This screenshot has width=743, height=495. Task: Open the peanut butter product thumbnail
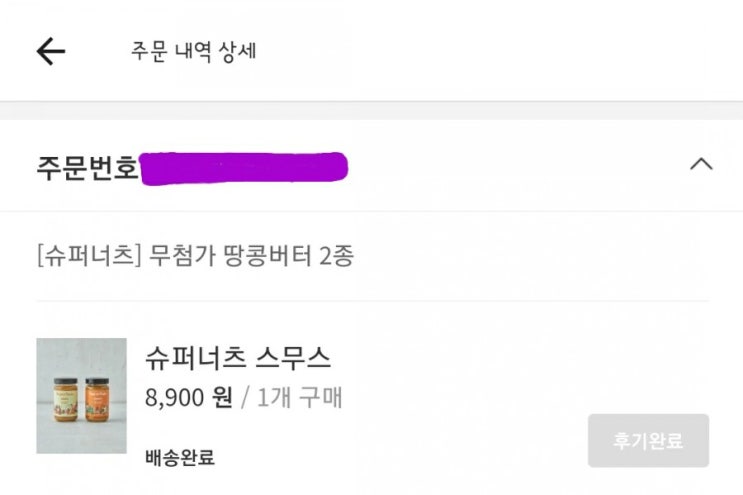82,396
